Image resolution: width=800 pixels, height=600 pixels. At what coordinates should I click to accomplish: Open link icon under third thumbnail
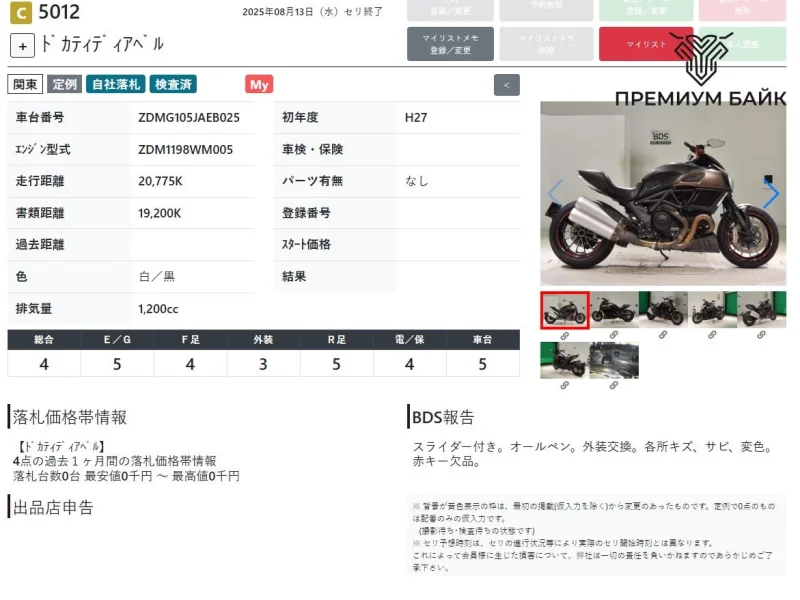[662, 336]
